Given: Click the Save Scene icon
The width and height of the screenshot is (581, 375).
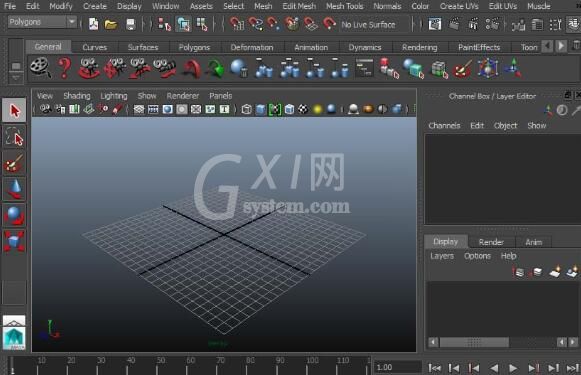Looking at the screenshot, I should click(130, 25).
